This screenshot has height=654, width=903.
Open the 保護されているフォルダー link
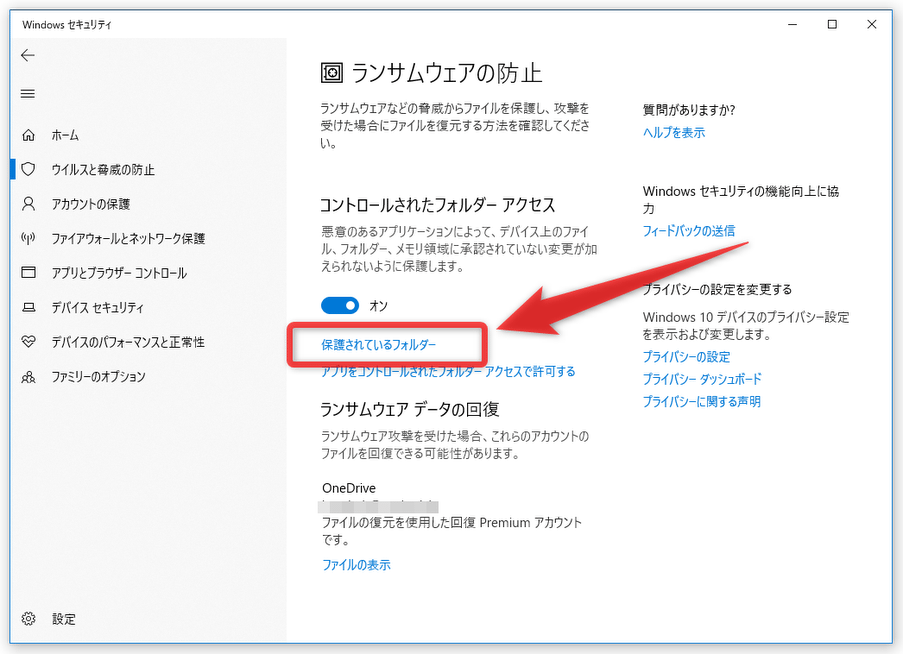click(x=378, y=345)
